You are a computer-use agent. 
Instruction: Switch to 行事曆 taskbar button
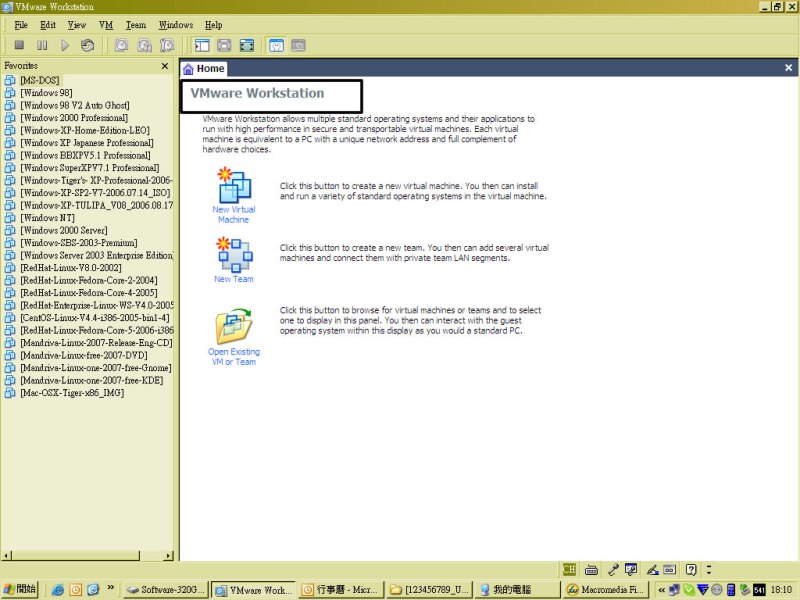[x=341, y=590]
